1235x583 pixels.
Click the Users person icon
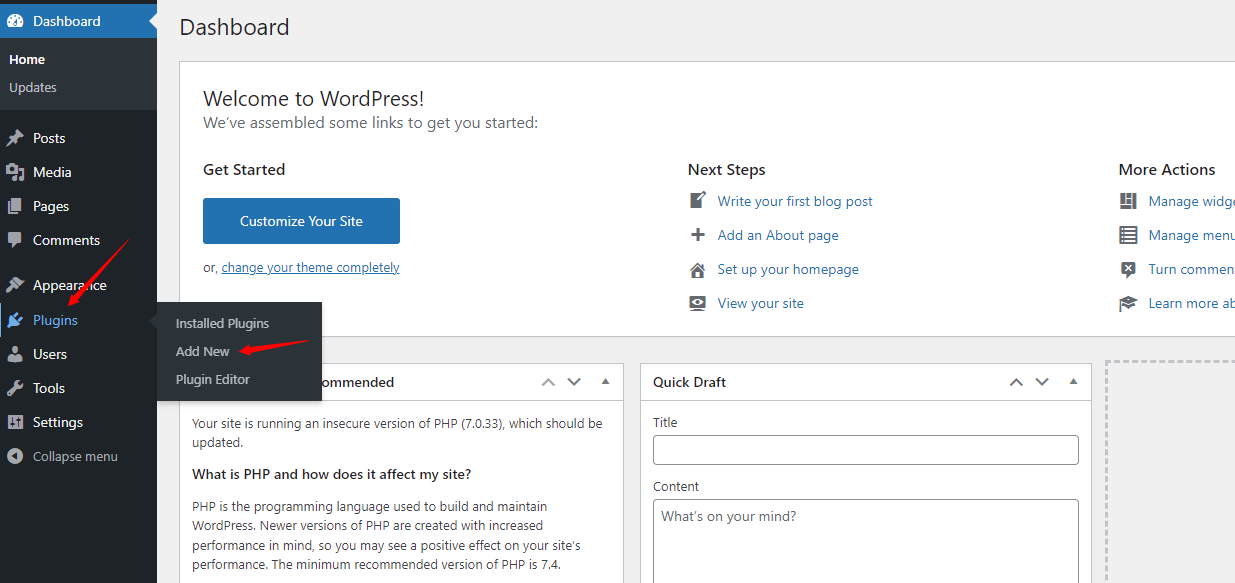[x=15, y=354]
